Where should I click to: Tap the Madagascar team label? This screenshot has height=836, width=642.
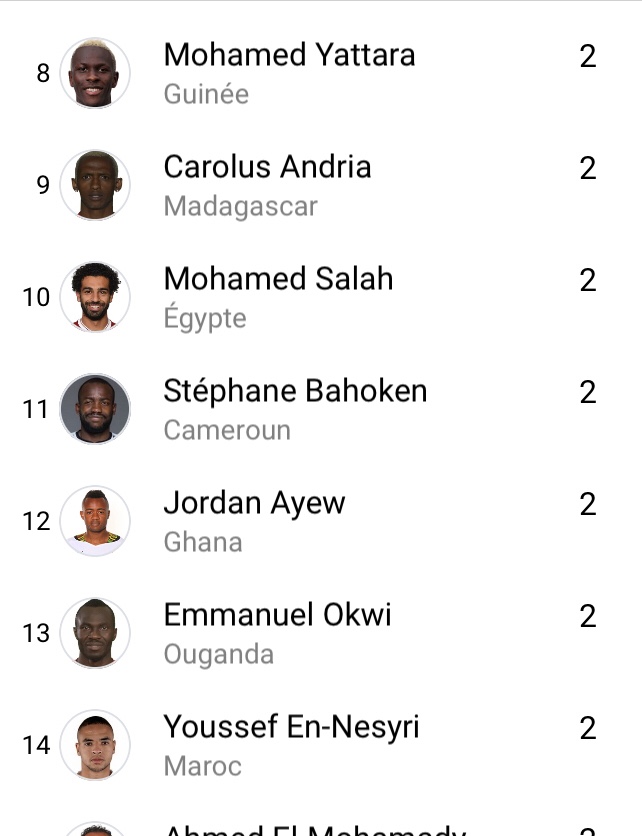(240, 207)
